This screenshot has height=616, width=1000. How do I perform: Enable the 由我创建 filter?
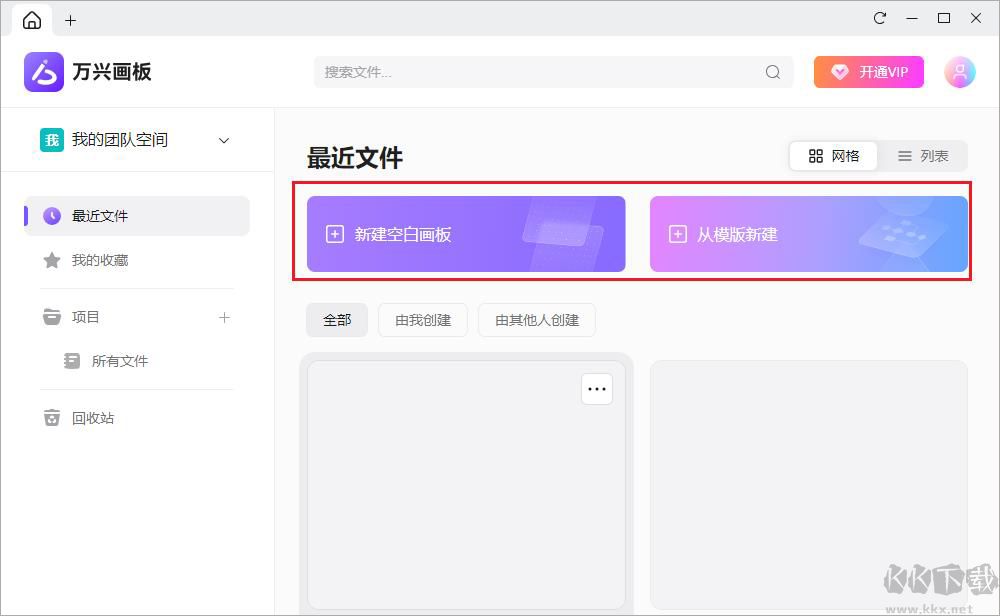coord(422,320)
